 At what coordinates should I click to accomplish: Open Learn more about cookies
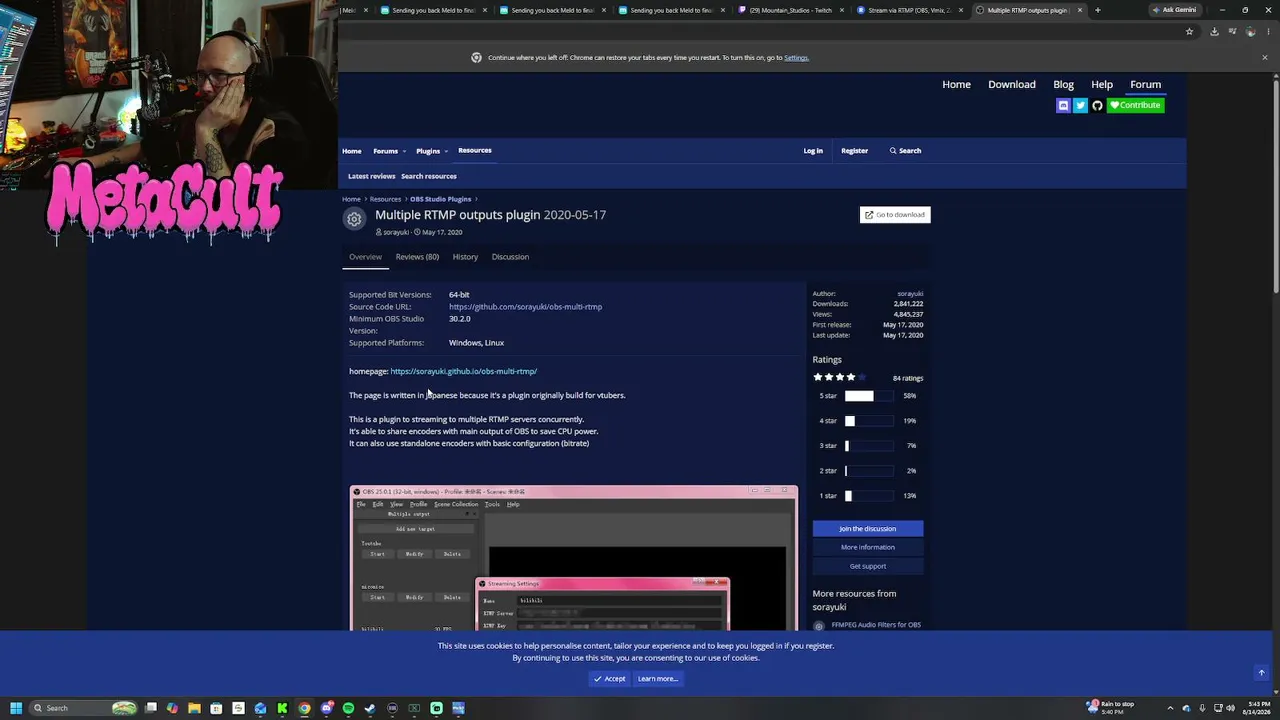coord(658,679)
